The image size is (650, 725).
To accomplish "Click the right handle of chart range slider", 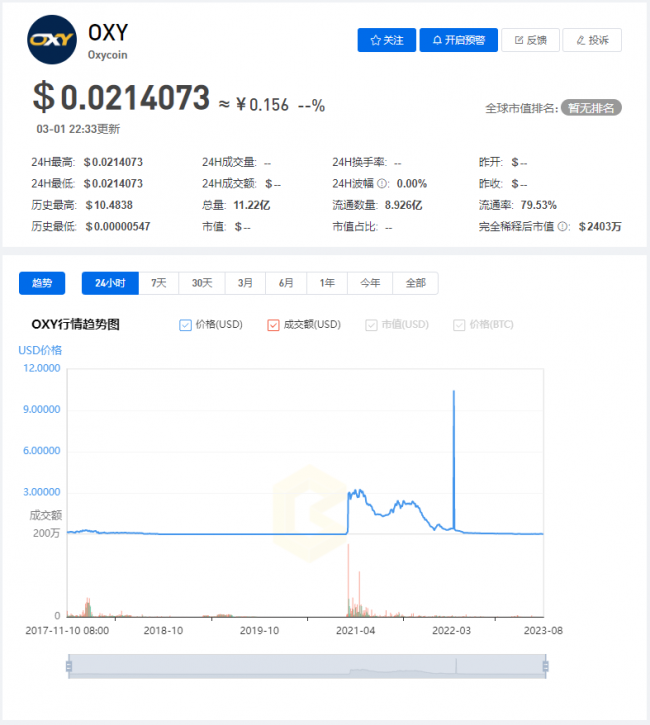I will [546, 666].
